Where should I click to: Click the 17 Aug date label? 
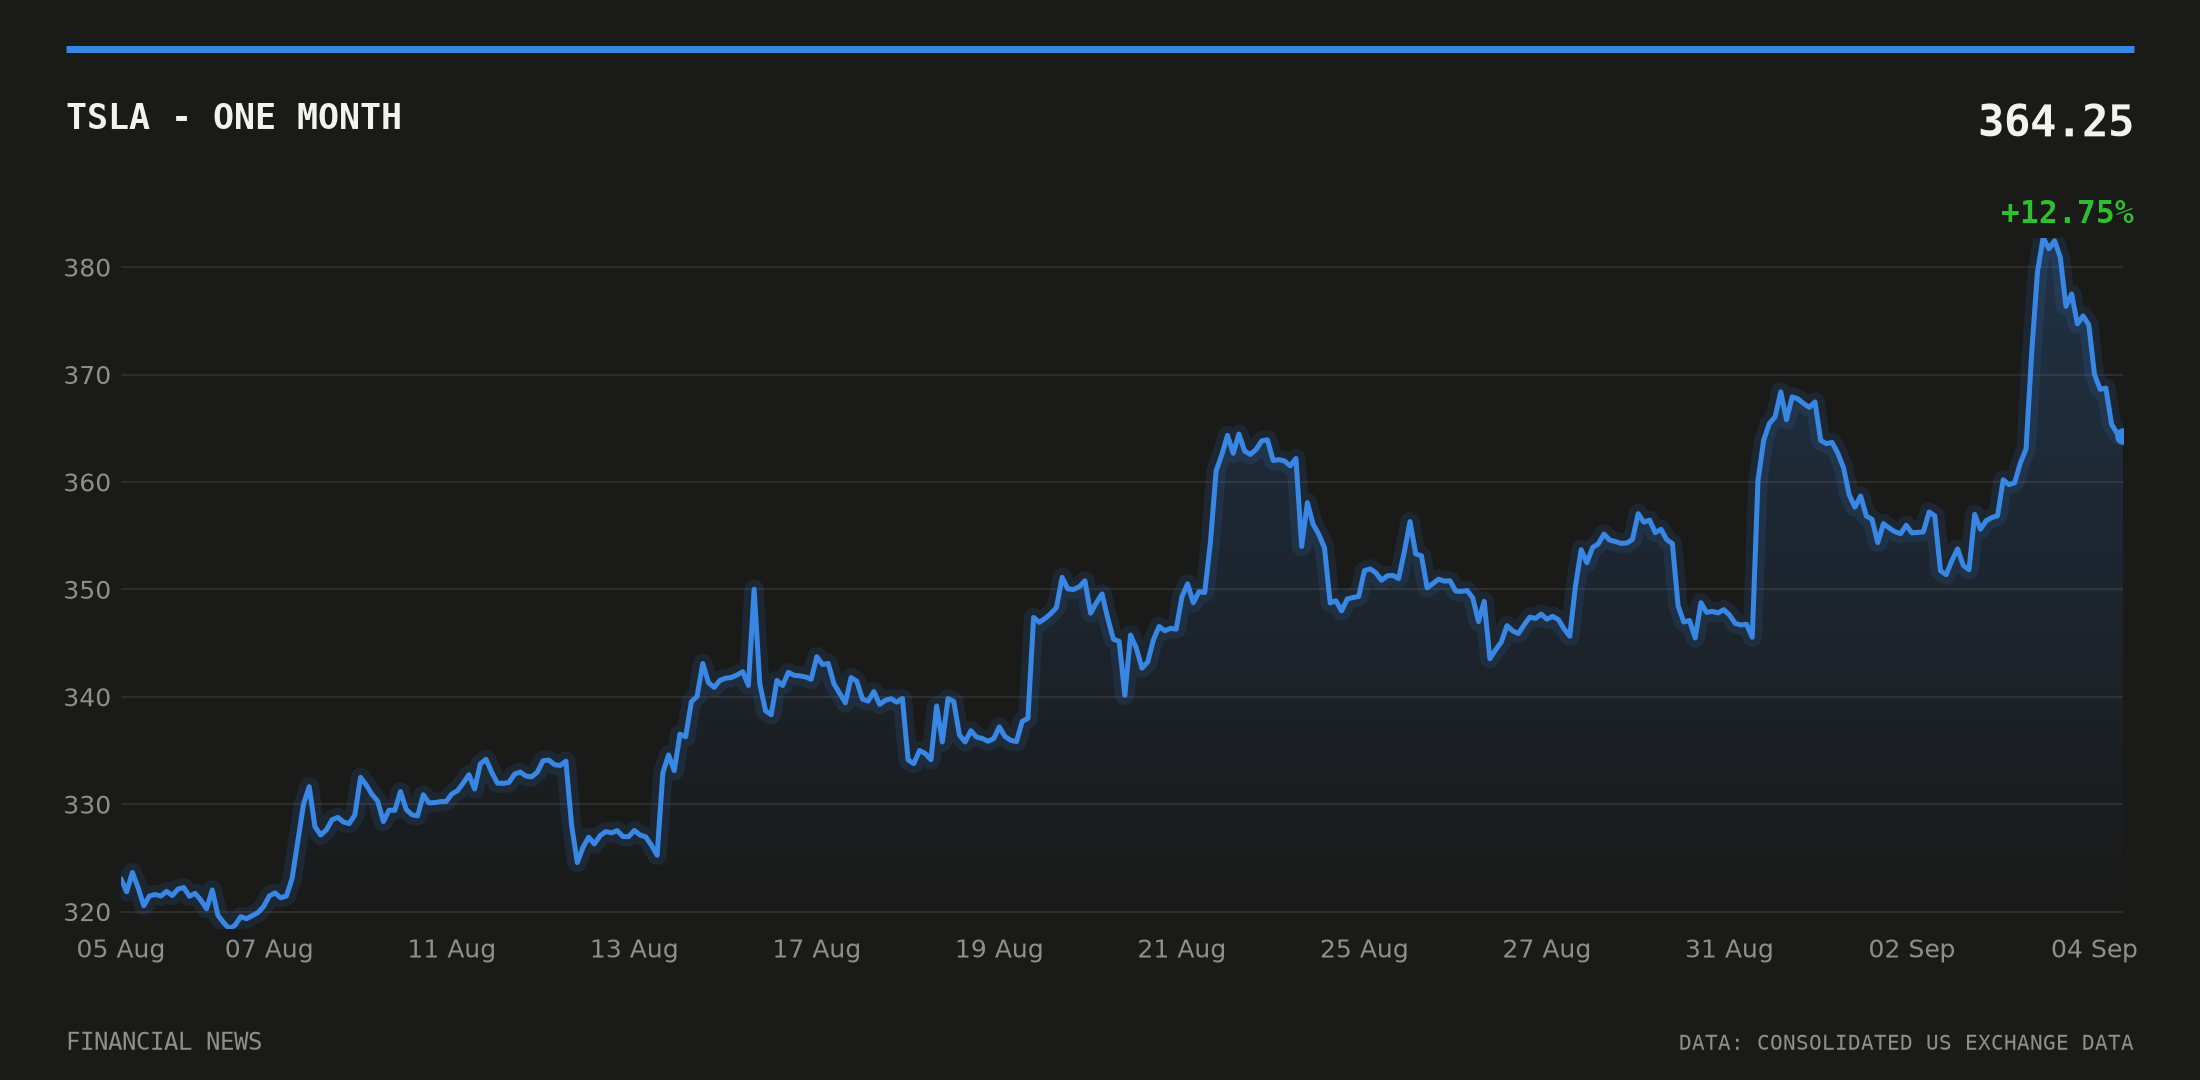(x=816, y=949)
